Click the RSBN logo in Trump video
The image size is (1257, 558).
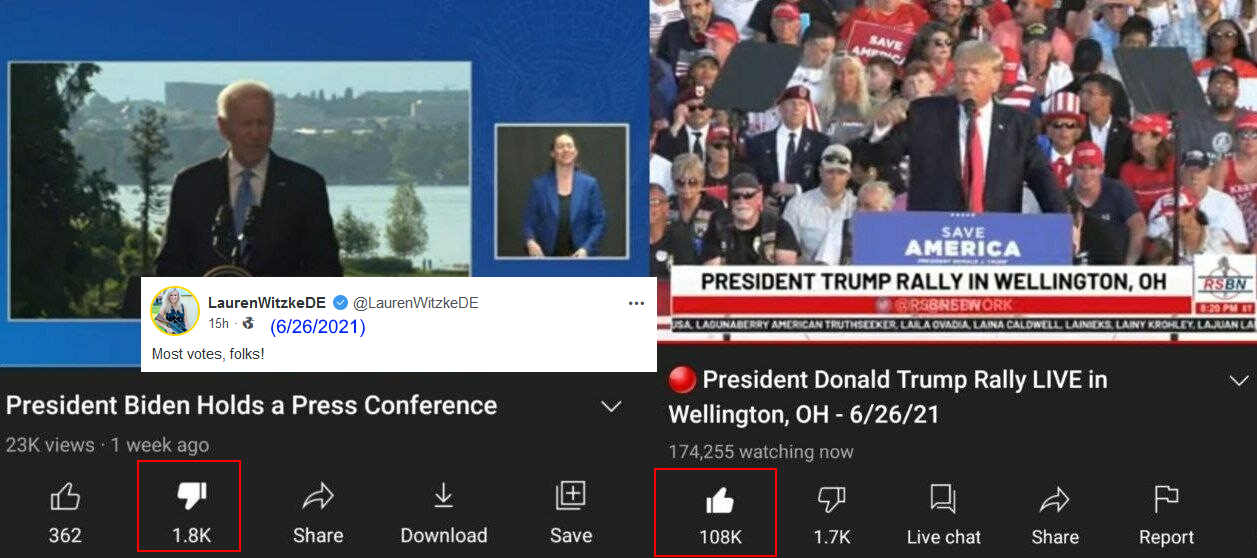coord(1225,278)
